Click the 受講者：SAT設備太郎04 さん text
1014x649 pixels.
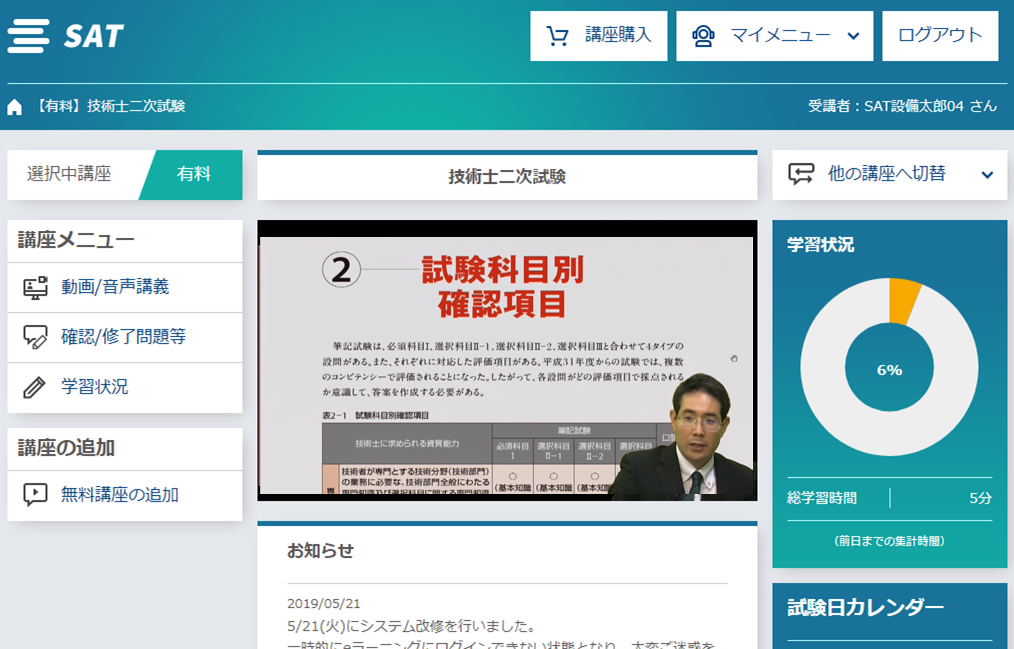click(x=902, y=106)
